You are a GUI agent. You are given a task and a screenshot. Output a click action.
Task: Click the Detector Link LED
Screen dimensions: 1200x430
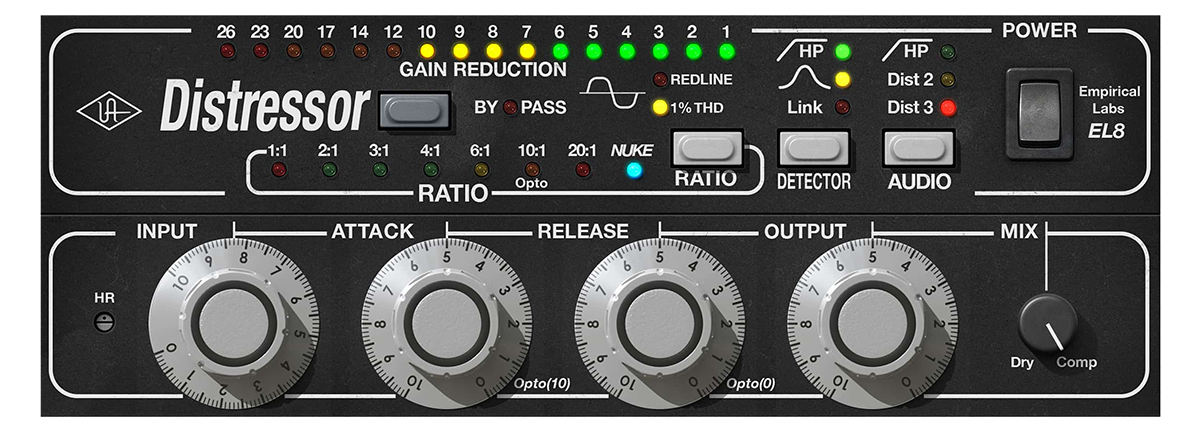pos(843,107)
